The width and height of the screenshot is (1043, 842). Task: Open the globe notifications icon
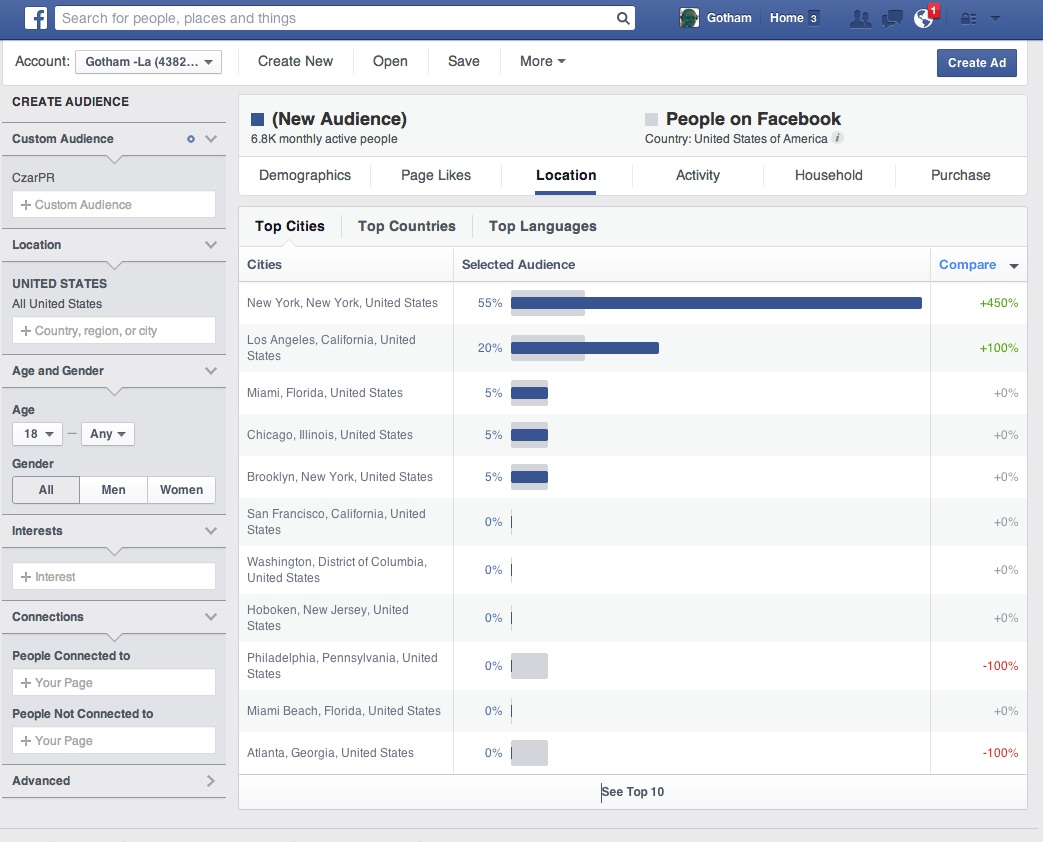pos(923,18)
